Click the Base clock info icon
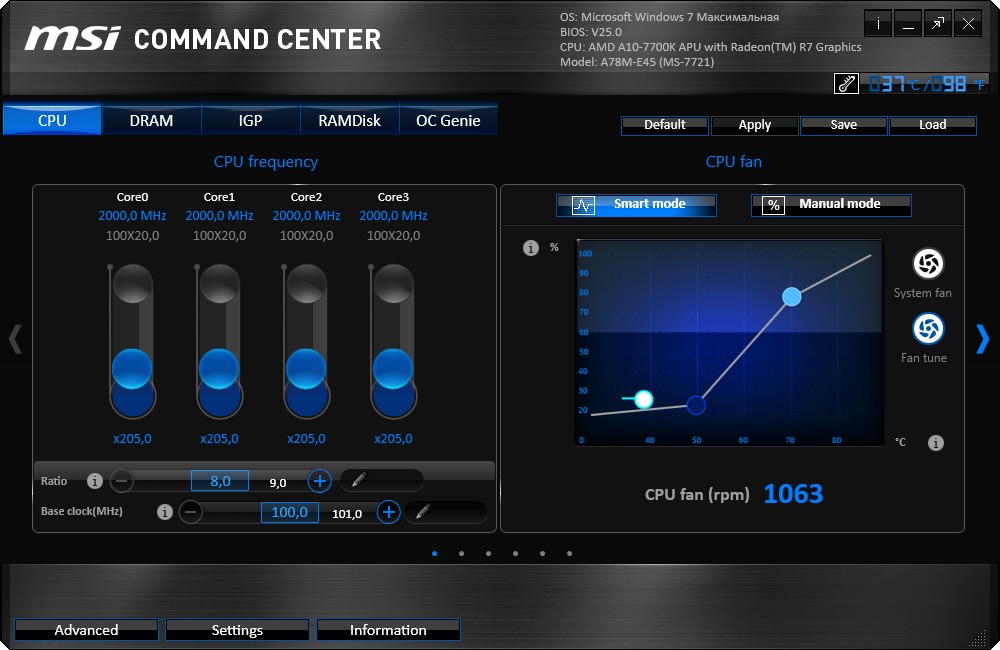1000x650 pixels. coord(165,512)
